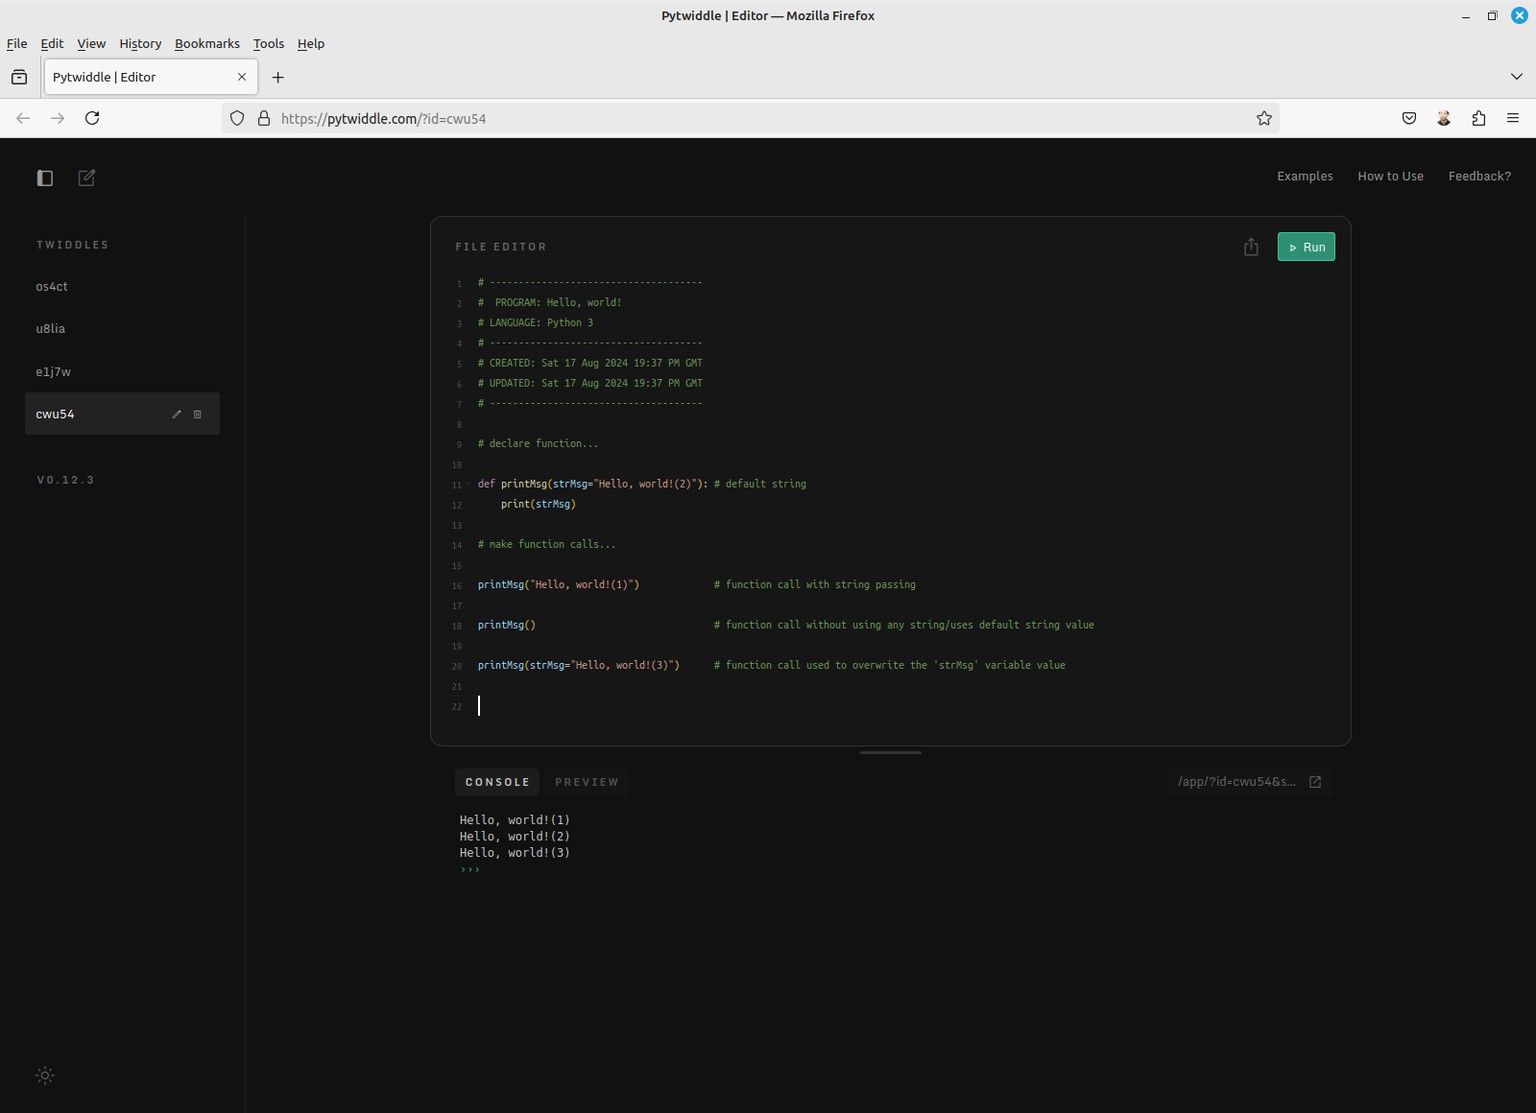The width and height of the screenshot is (1536, 1113).
Task: Reload the page with the refresh icon
Action: pos(92,118)
